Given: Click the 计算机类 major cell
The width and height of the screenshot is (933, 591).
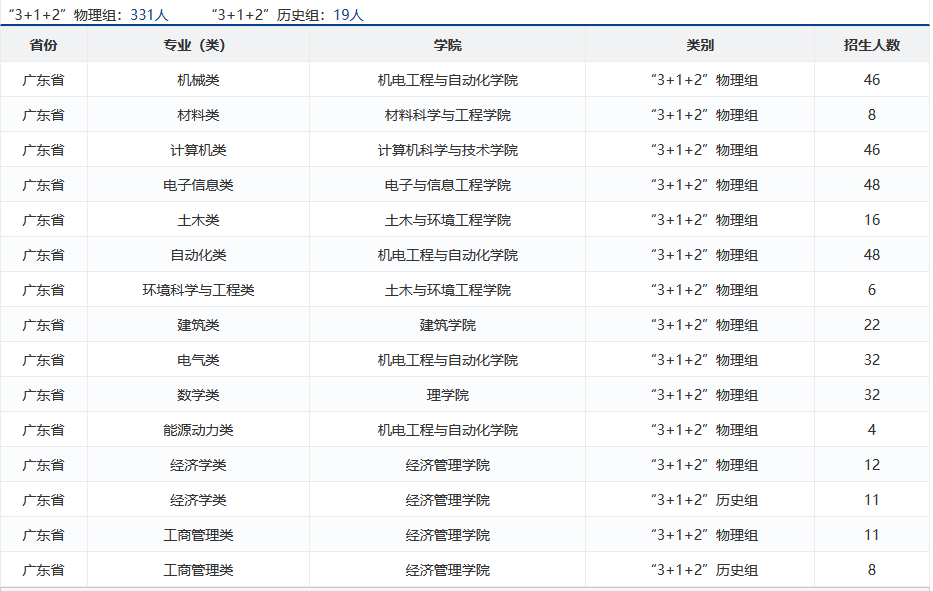Looking at the screenshot, I should click(x=198, y=150).
